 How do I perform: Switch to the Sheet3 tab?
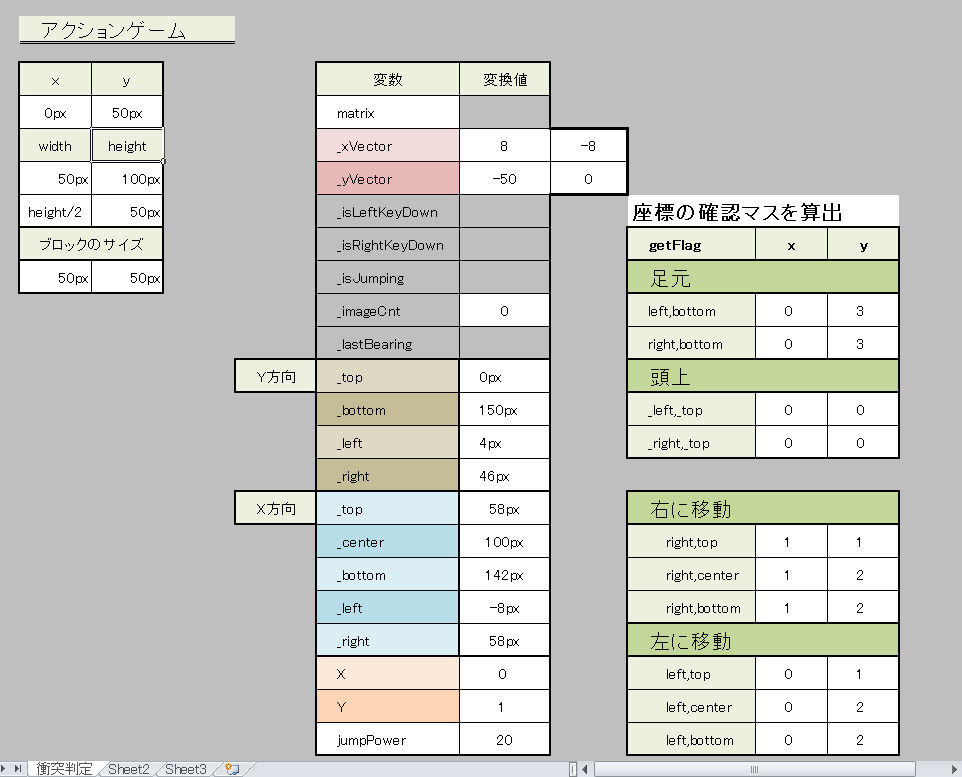click(x=186, y=769)
